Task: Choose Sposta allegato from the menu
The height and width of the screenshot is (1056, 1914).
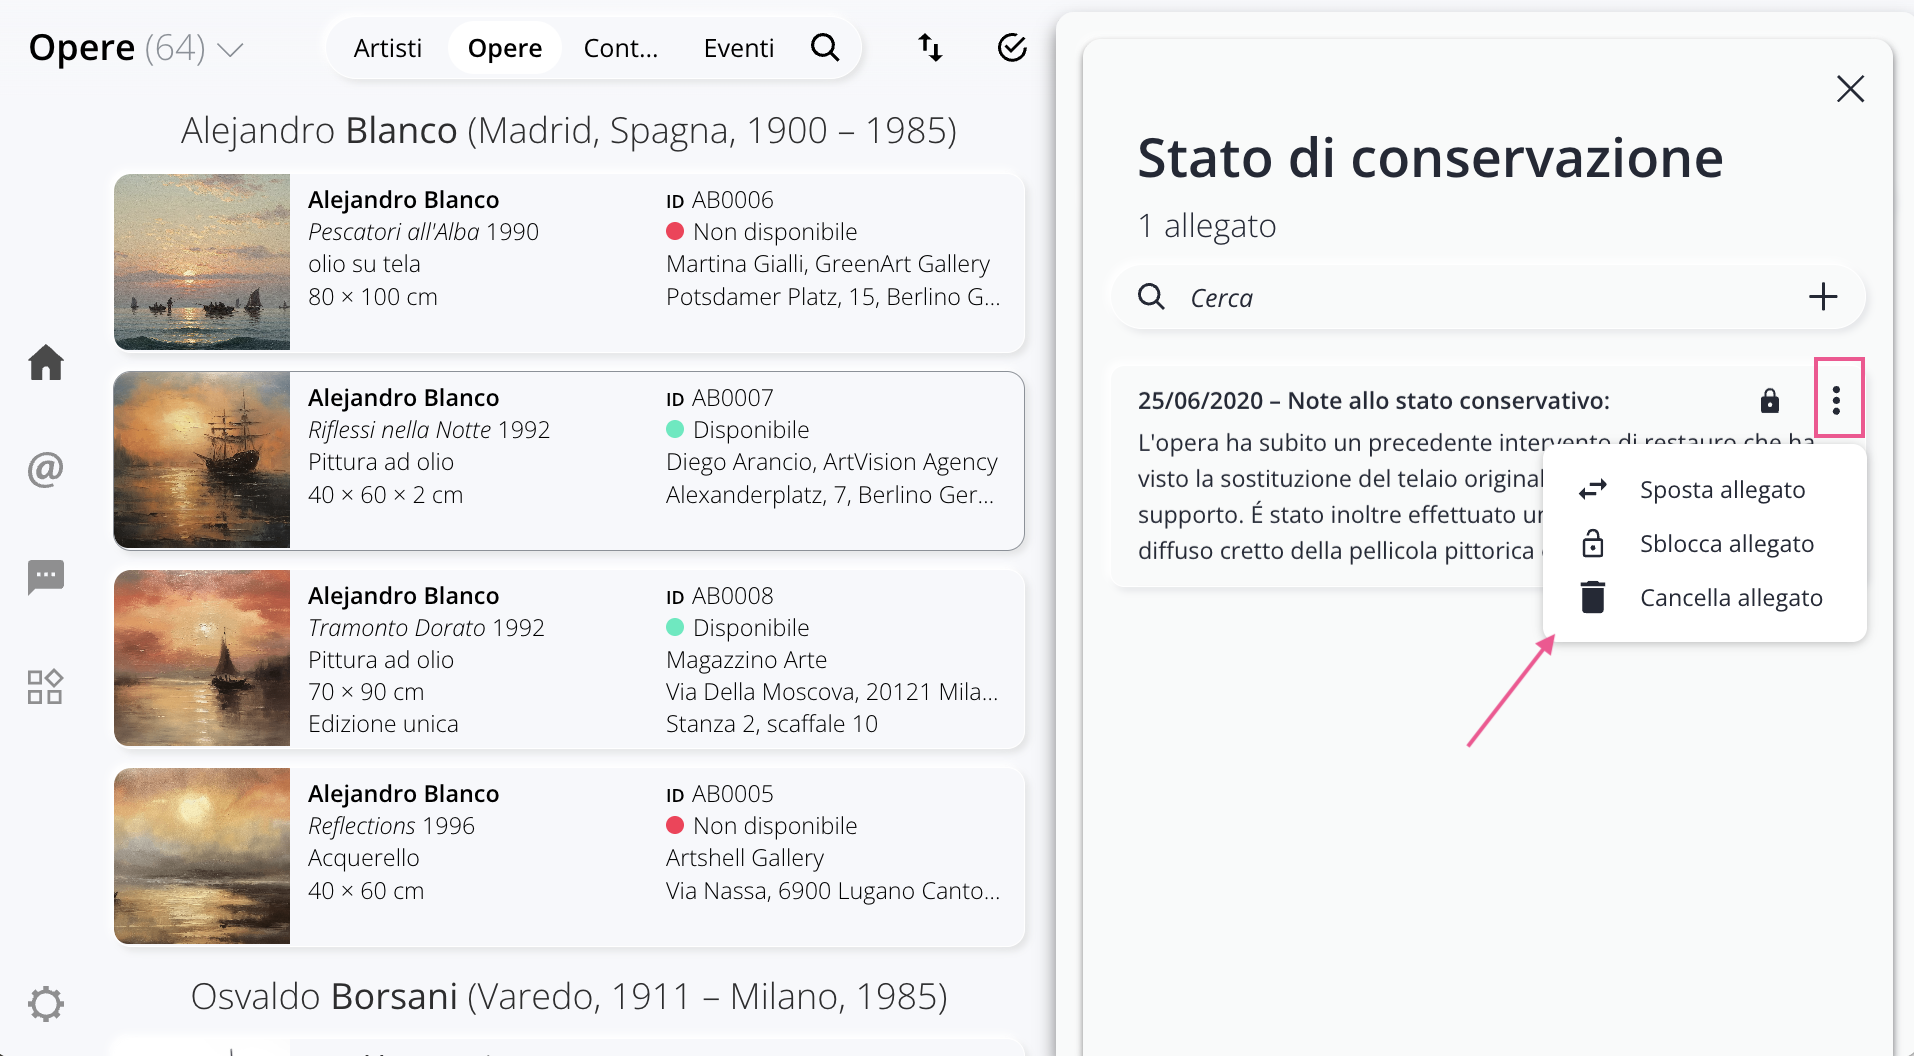Action: pyautogui.click(x=1722, y=490)
